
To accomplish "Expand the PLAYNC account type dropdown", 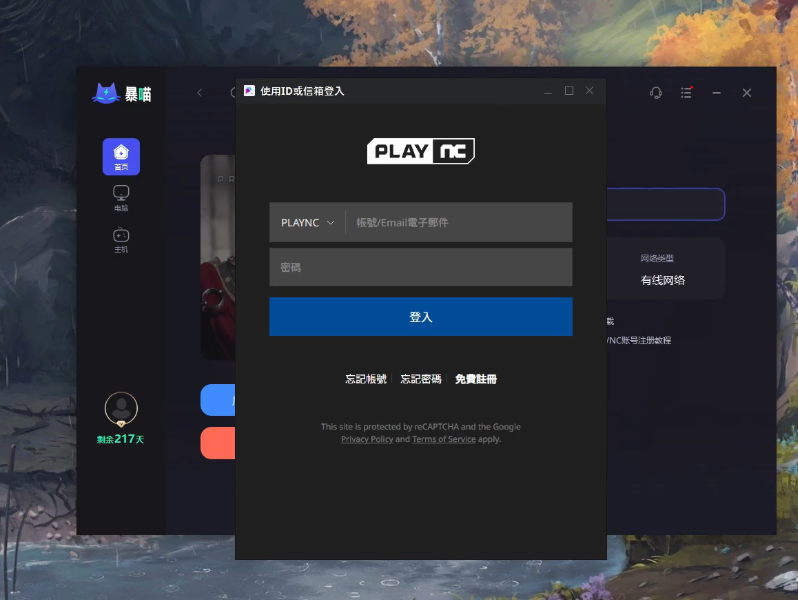I will click(x=307, y=222).
